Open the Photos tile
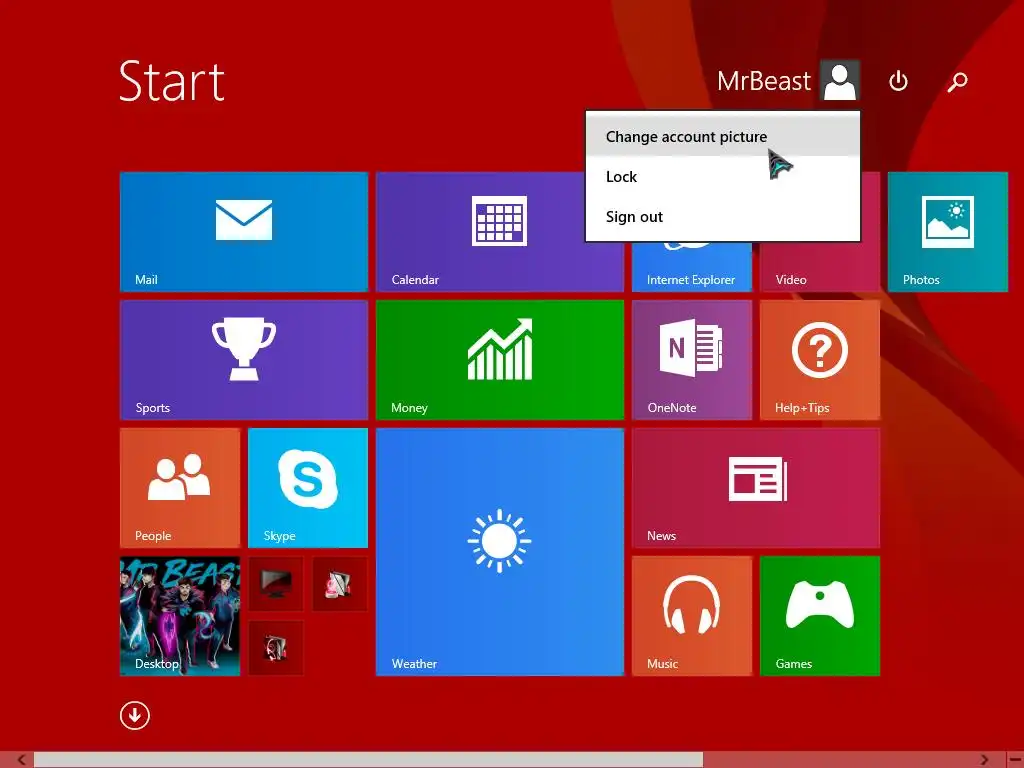The width and height of the screenshot is (1024, 768). pos(948,232)
